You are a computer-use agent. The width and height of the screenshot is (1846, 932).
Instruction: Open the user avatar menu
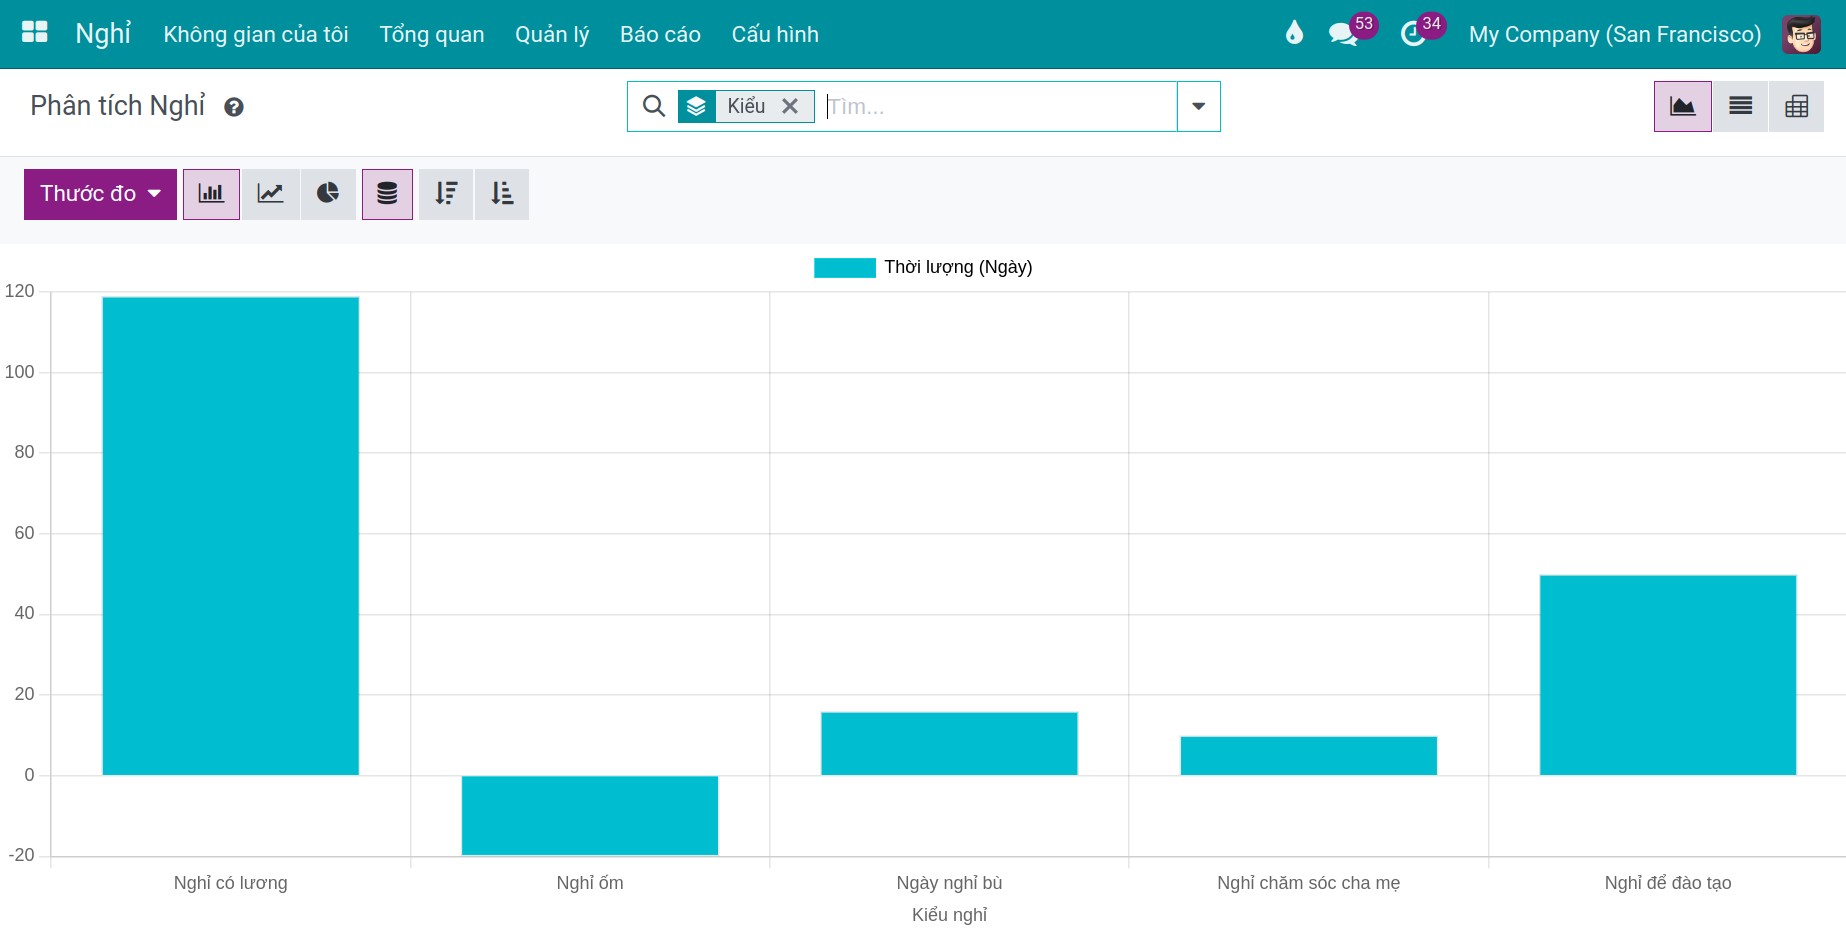click(x=1801, y=34)
